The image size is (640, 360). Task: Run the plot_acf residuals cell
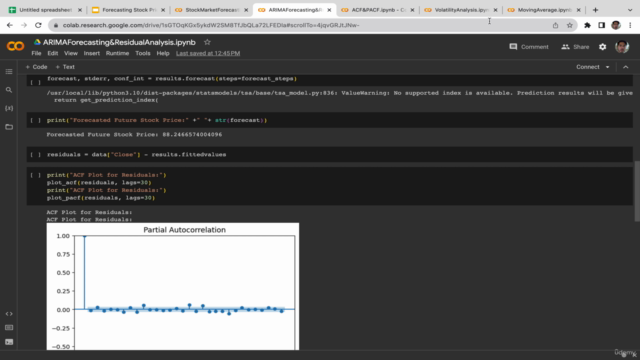pyautogui.click(x=36, y=175)
